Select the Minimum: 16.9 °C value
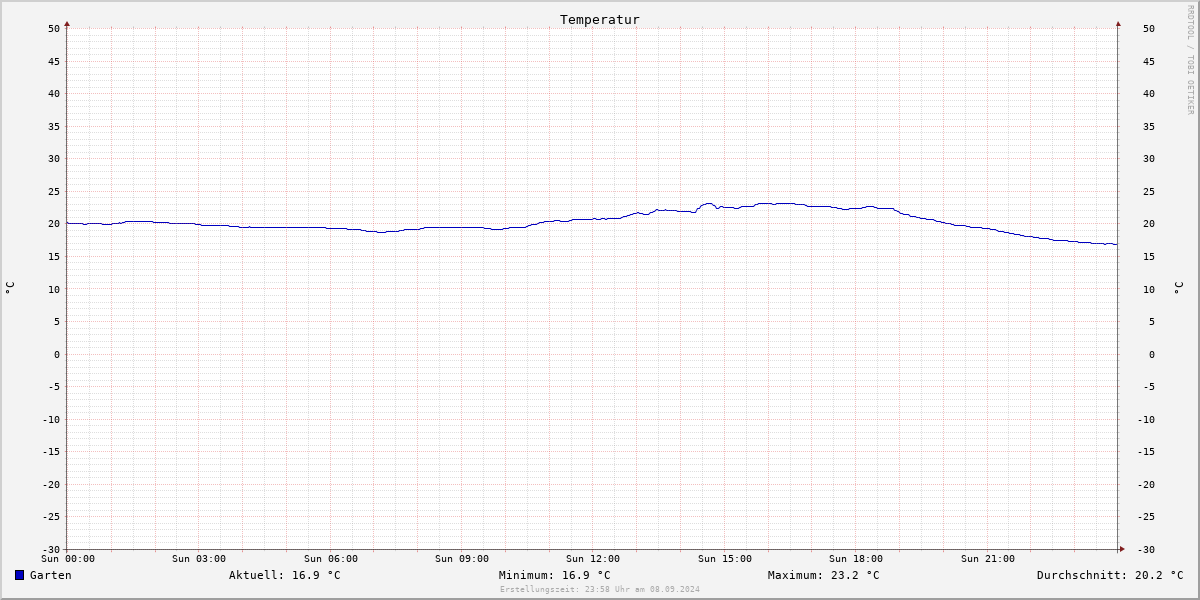The width and height of the screenshot is (1200, 600). [x=555, y=575]
